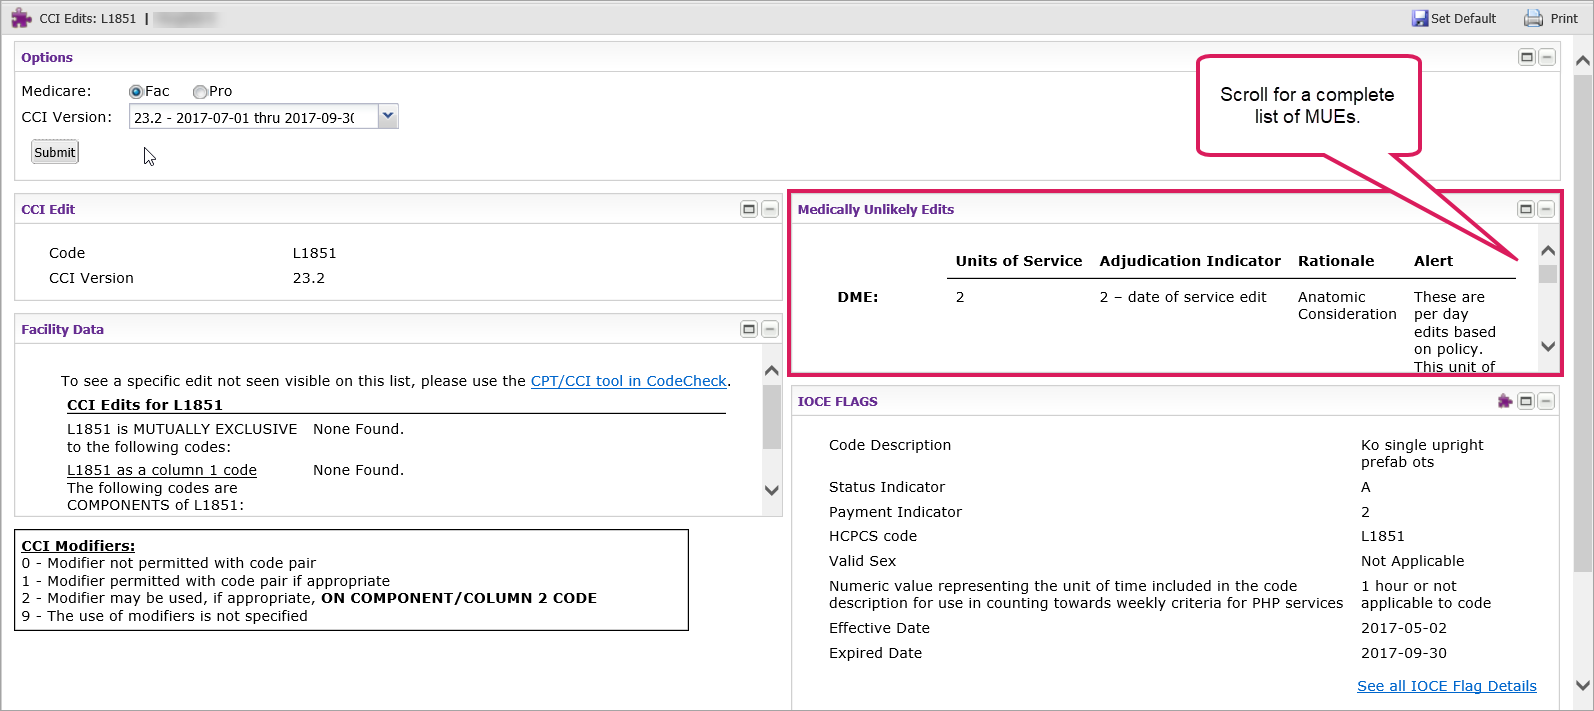Collapse the Options panel
The width and height of the screenshot is (1594, 711).
tap(1547, 57)
